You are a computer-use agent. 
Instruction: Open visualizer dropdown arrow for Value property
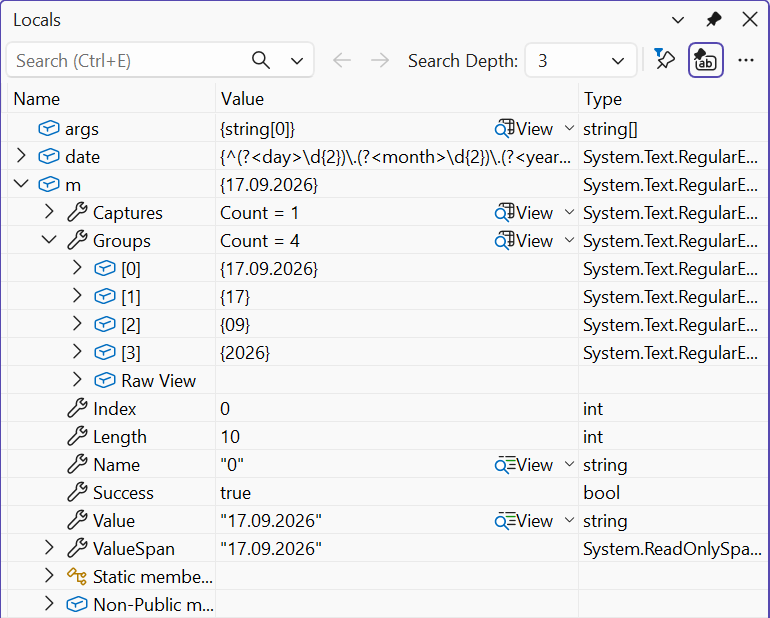569,521
